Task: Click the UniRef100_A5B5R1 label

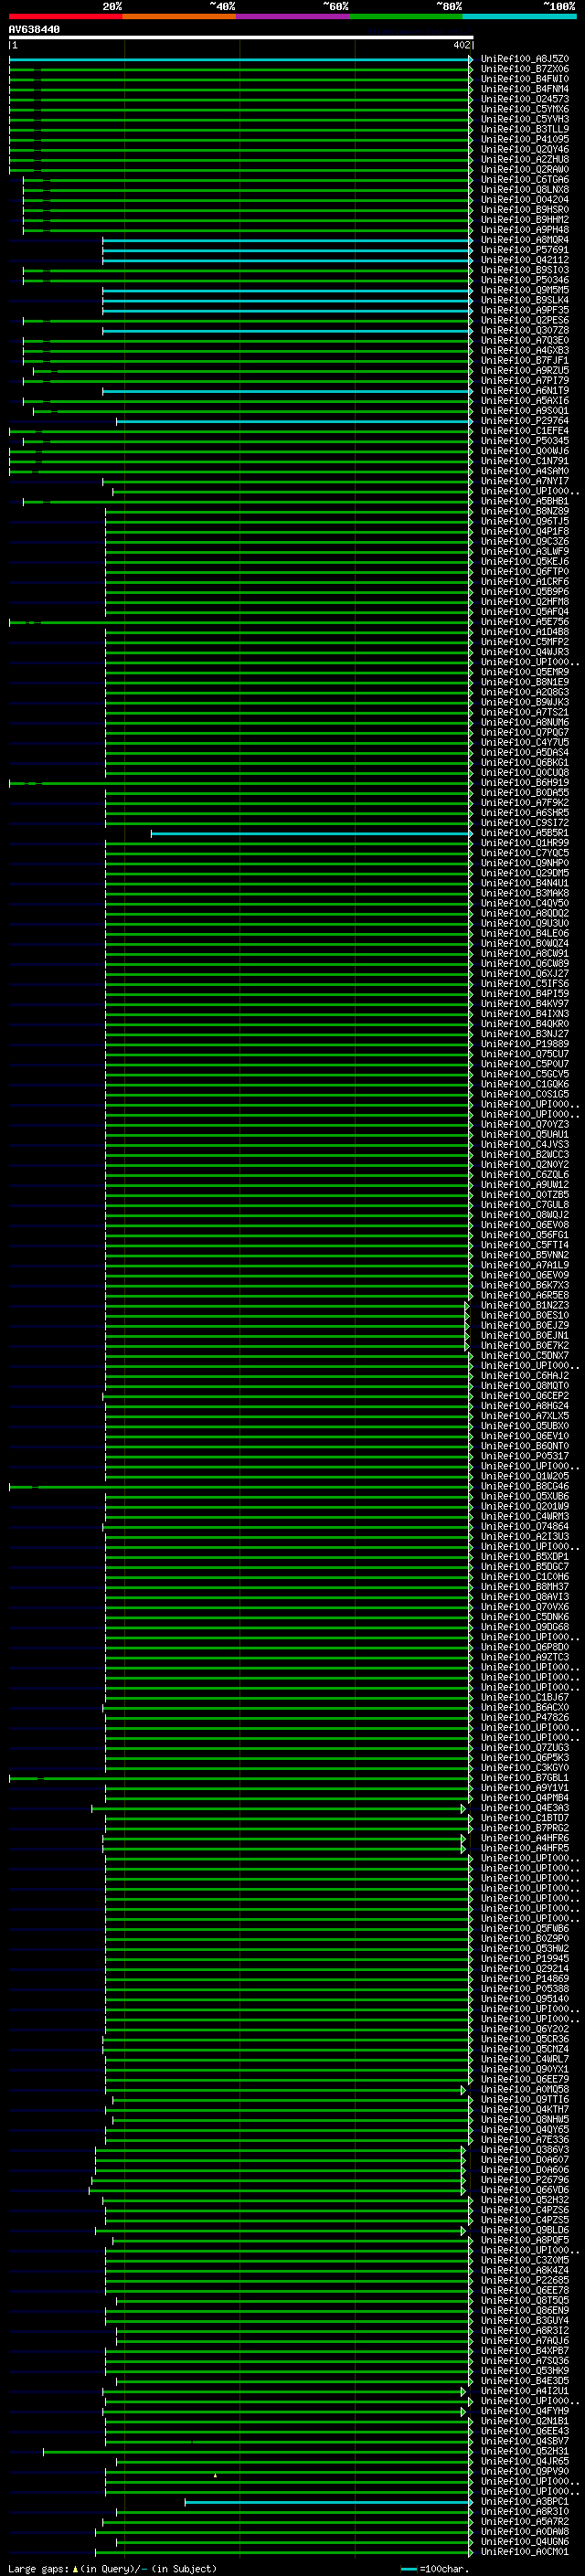Action: [525, 833]
